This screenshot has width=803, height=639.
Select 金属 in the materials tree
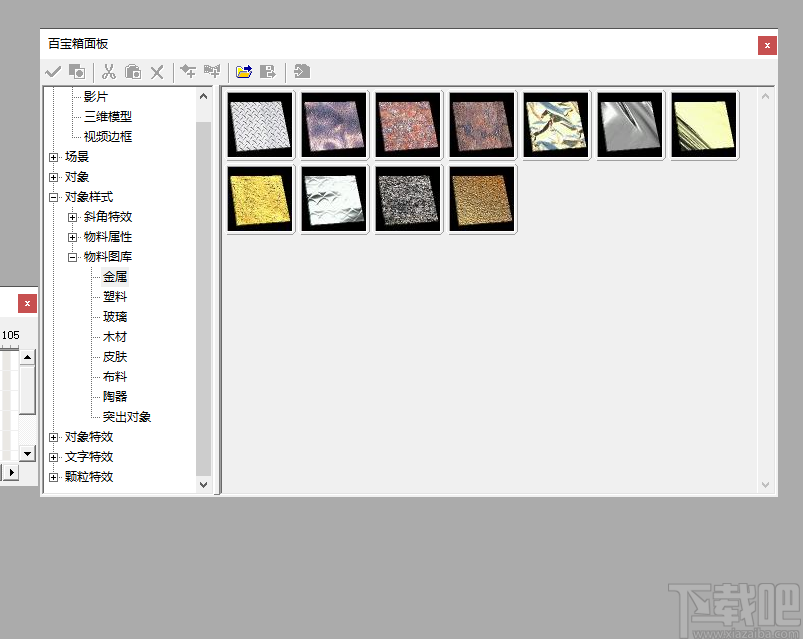(x=113, y=276)
